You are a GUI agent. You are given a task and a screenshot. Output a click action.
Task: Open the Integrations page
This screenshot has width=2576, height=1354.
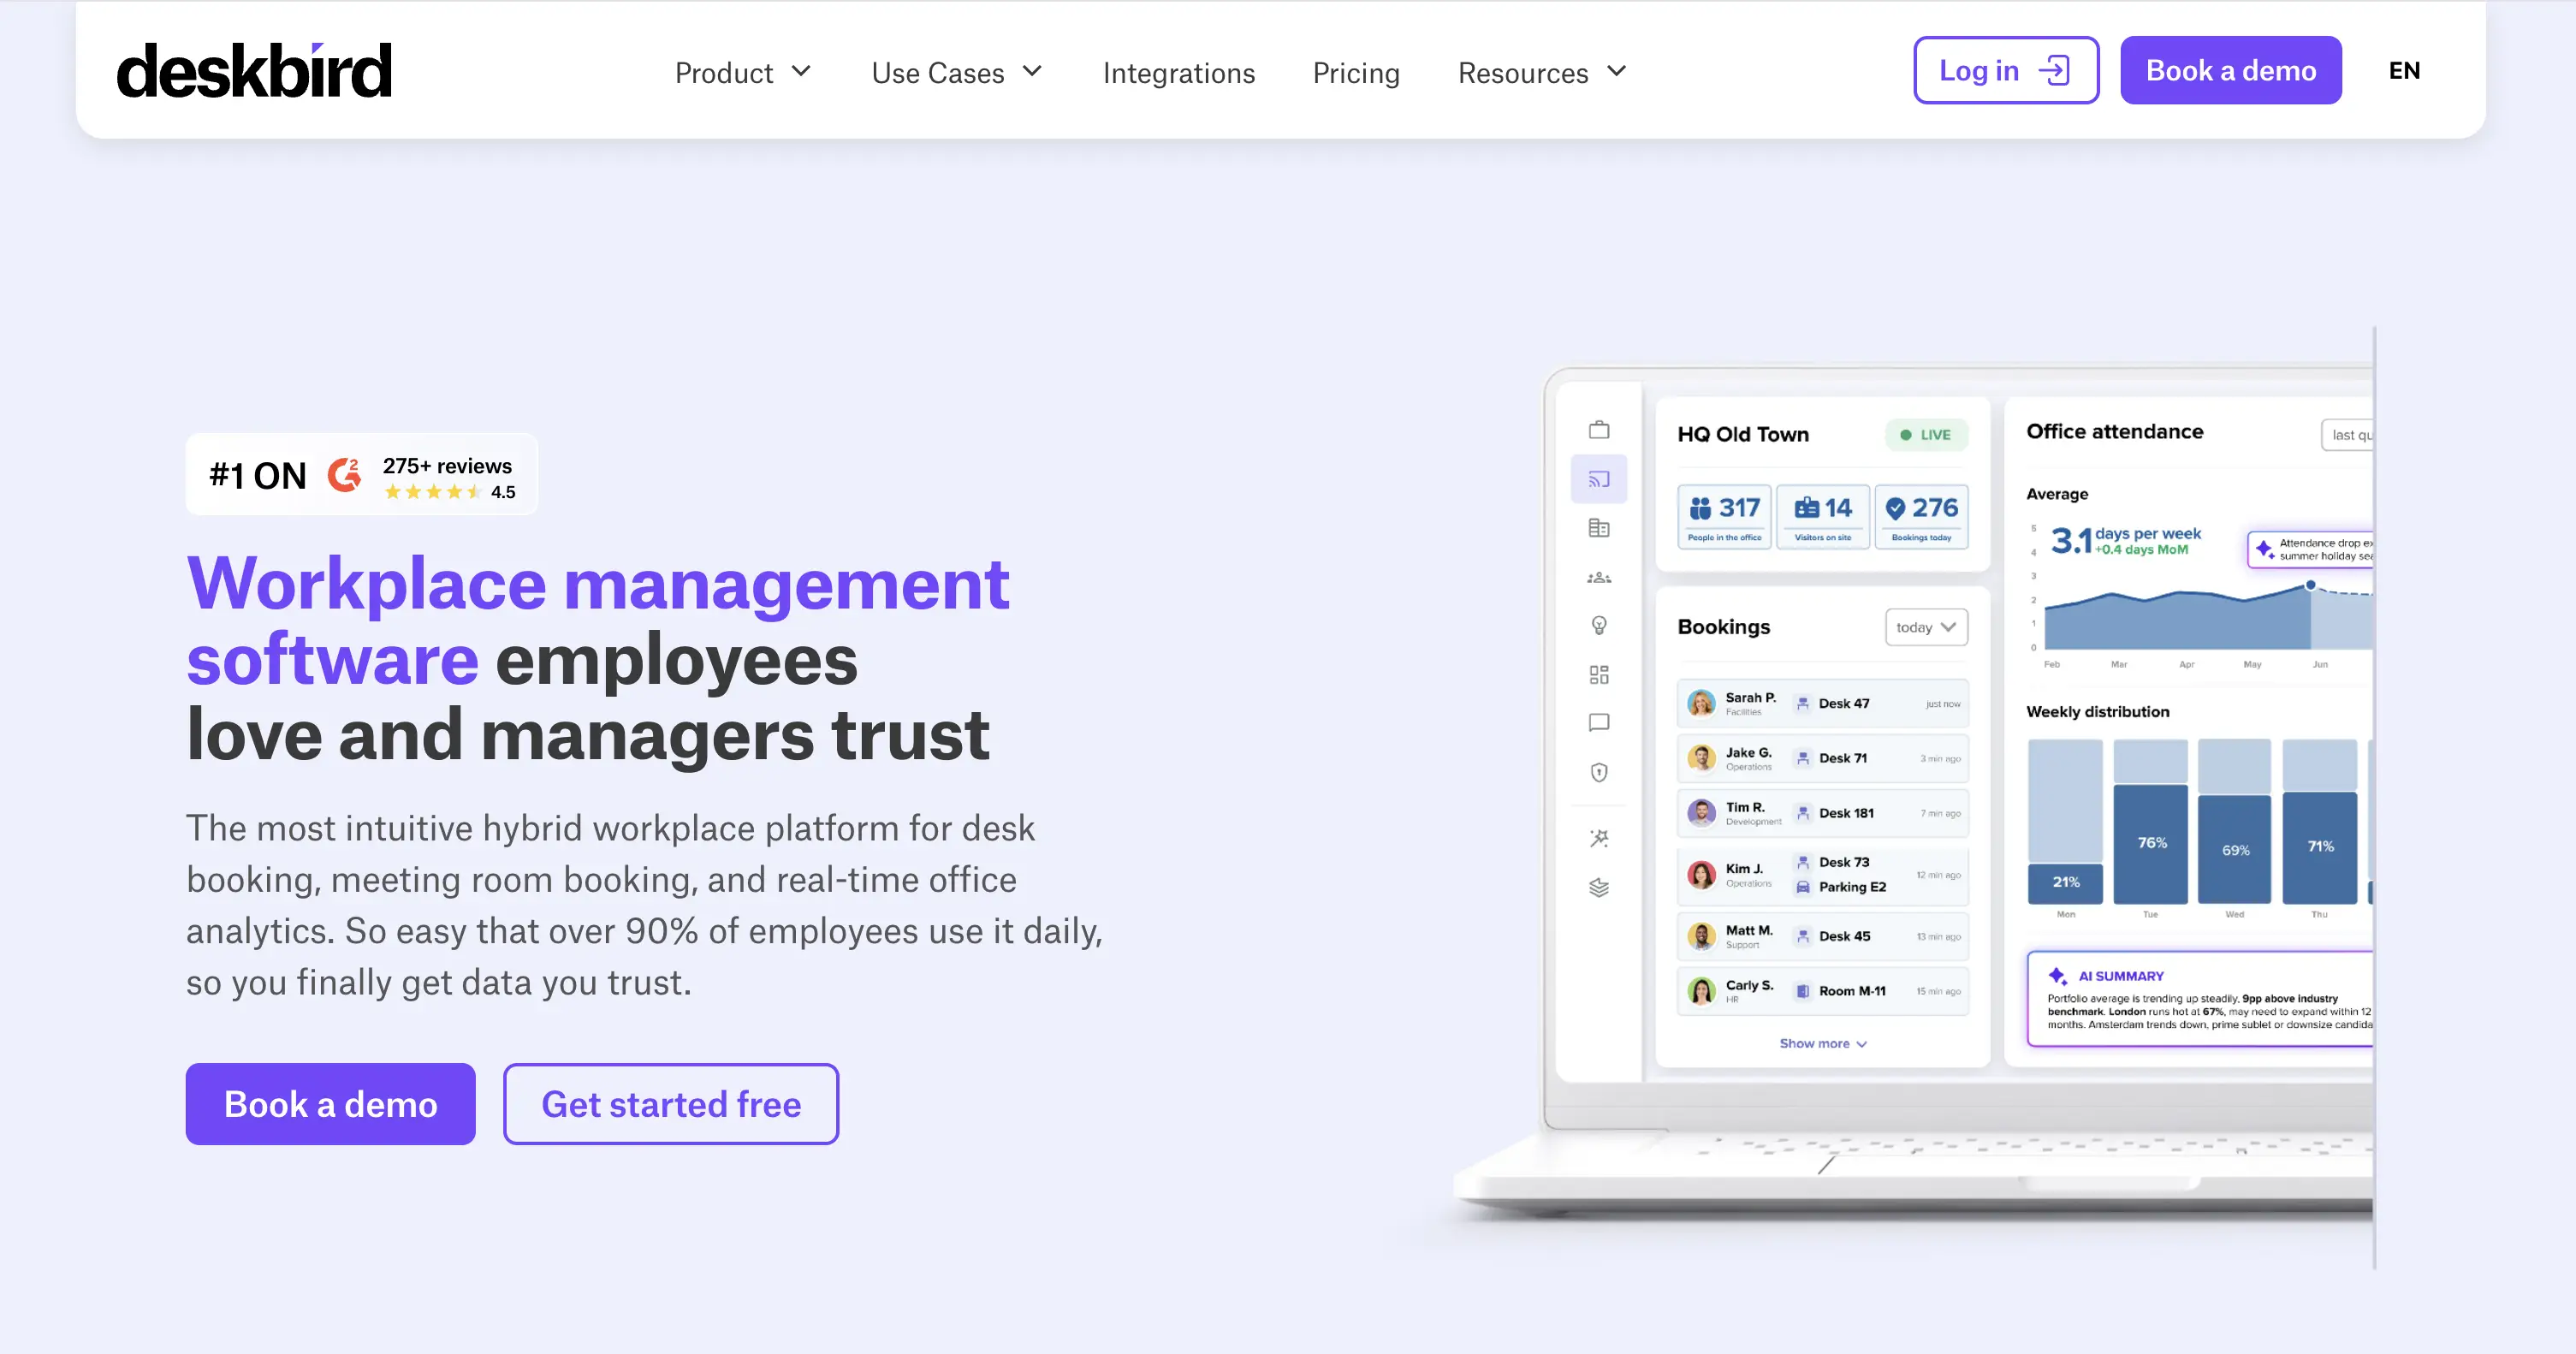pyautogui.click(x=1178, y=72)
